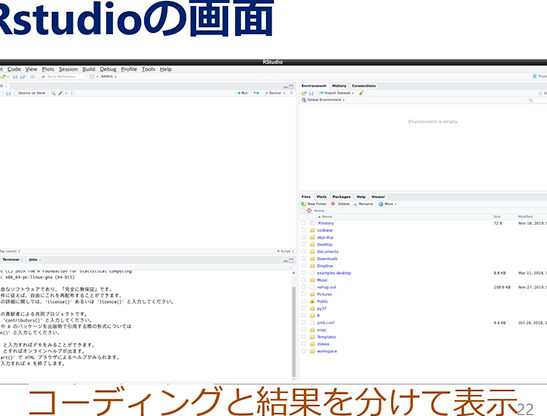
Task: Switch to the Jobs tab
Action: click(33, 260)
